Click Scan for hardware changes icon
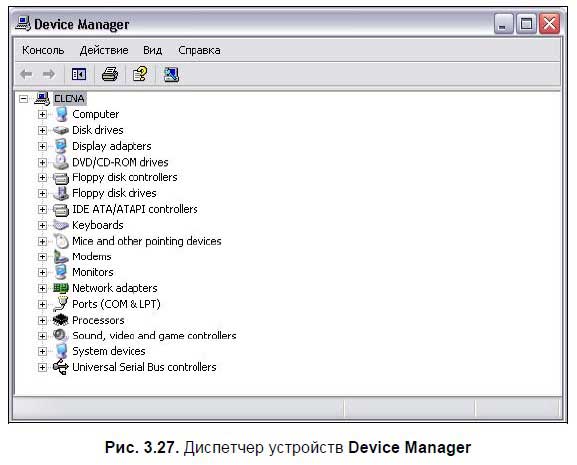The width and height of the screenshot is (577, 465). (x=171, y=75)
